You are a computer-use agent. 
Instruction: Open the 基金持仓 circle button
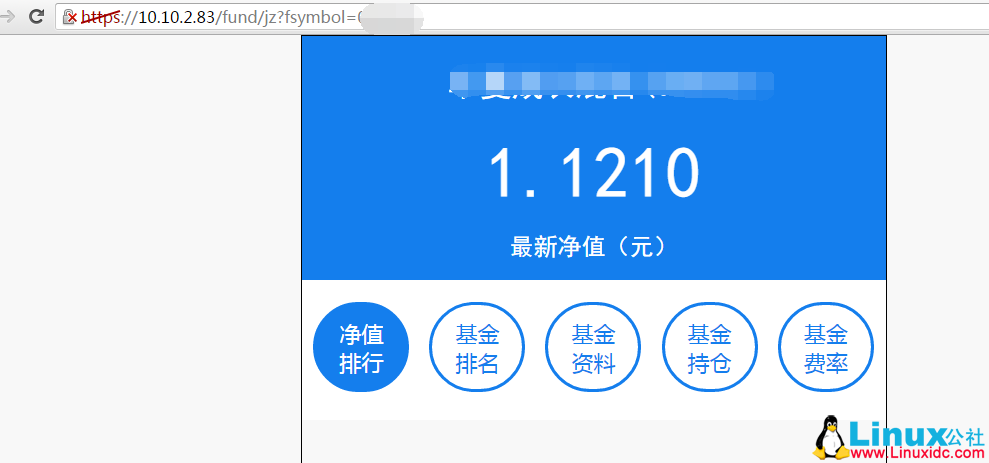pos(710,348)
